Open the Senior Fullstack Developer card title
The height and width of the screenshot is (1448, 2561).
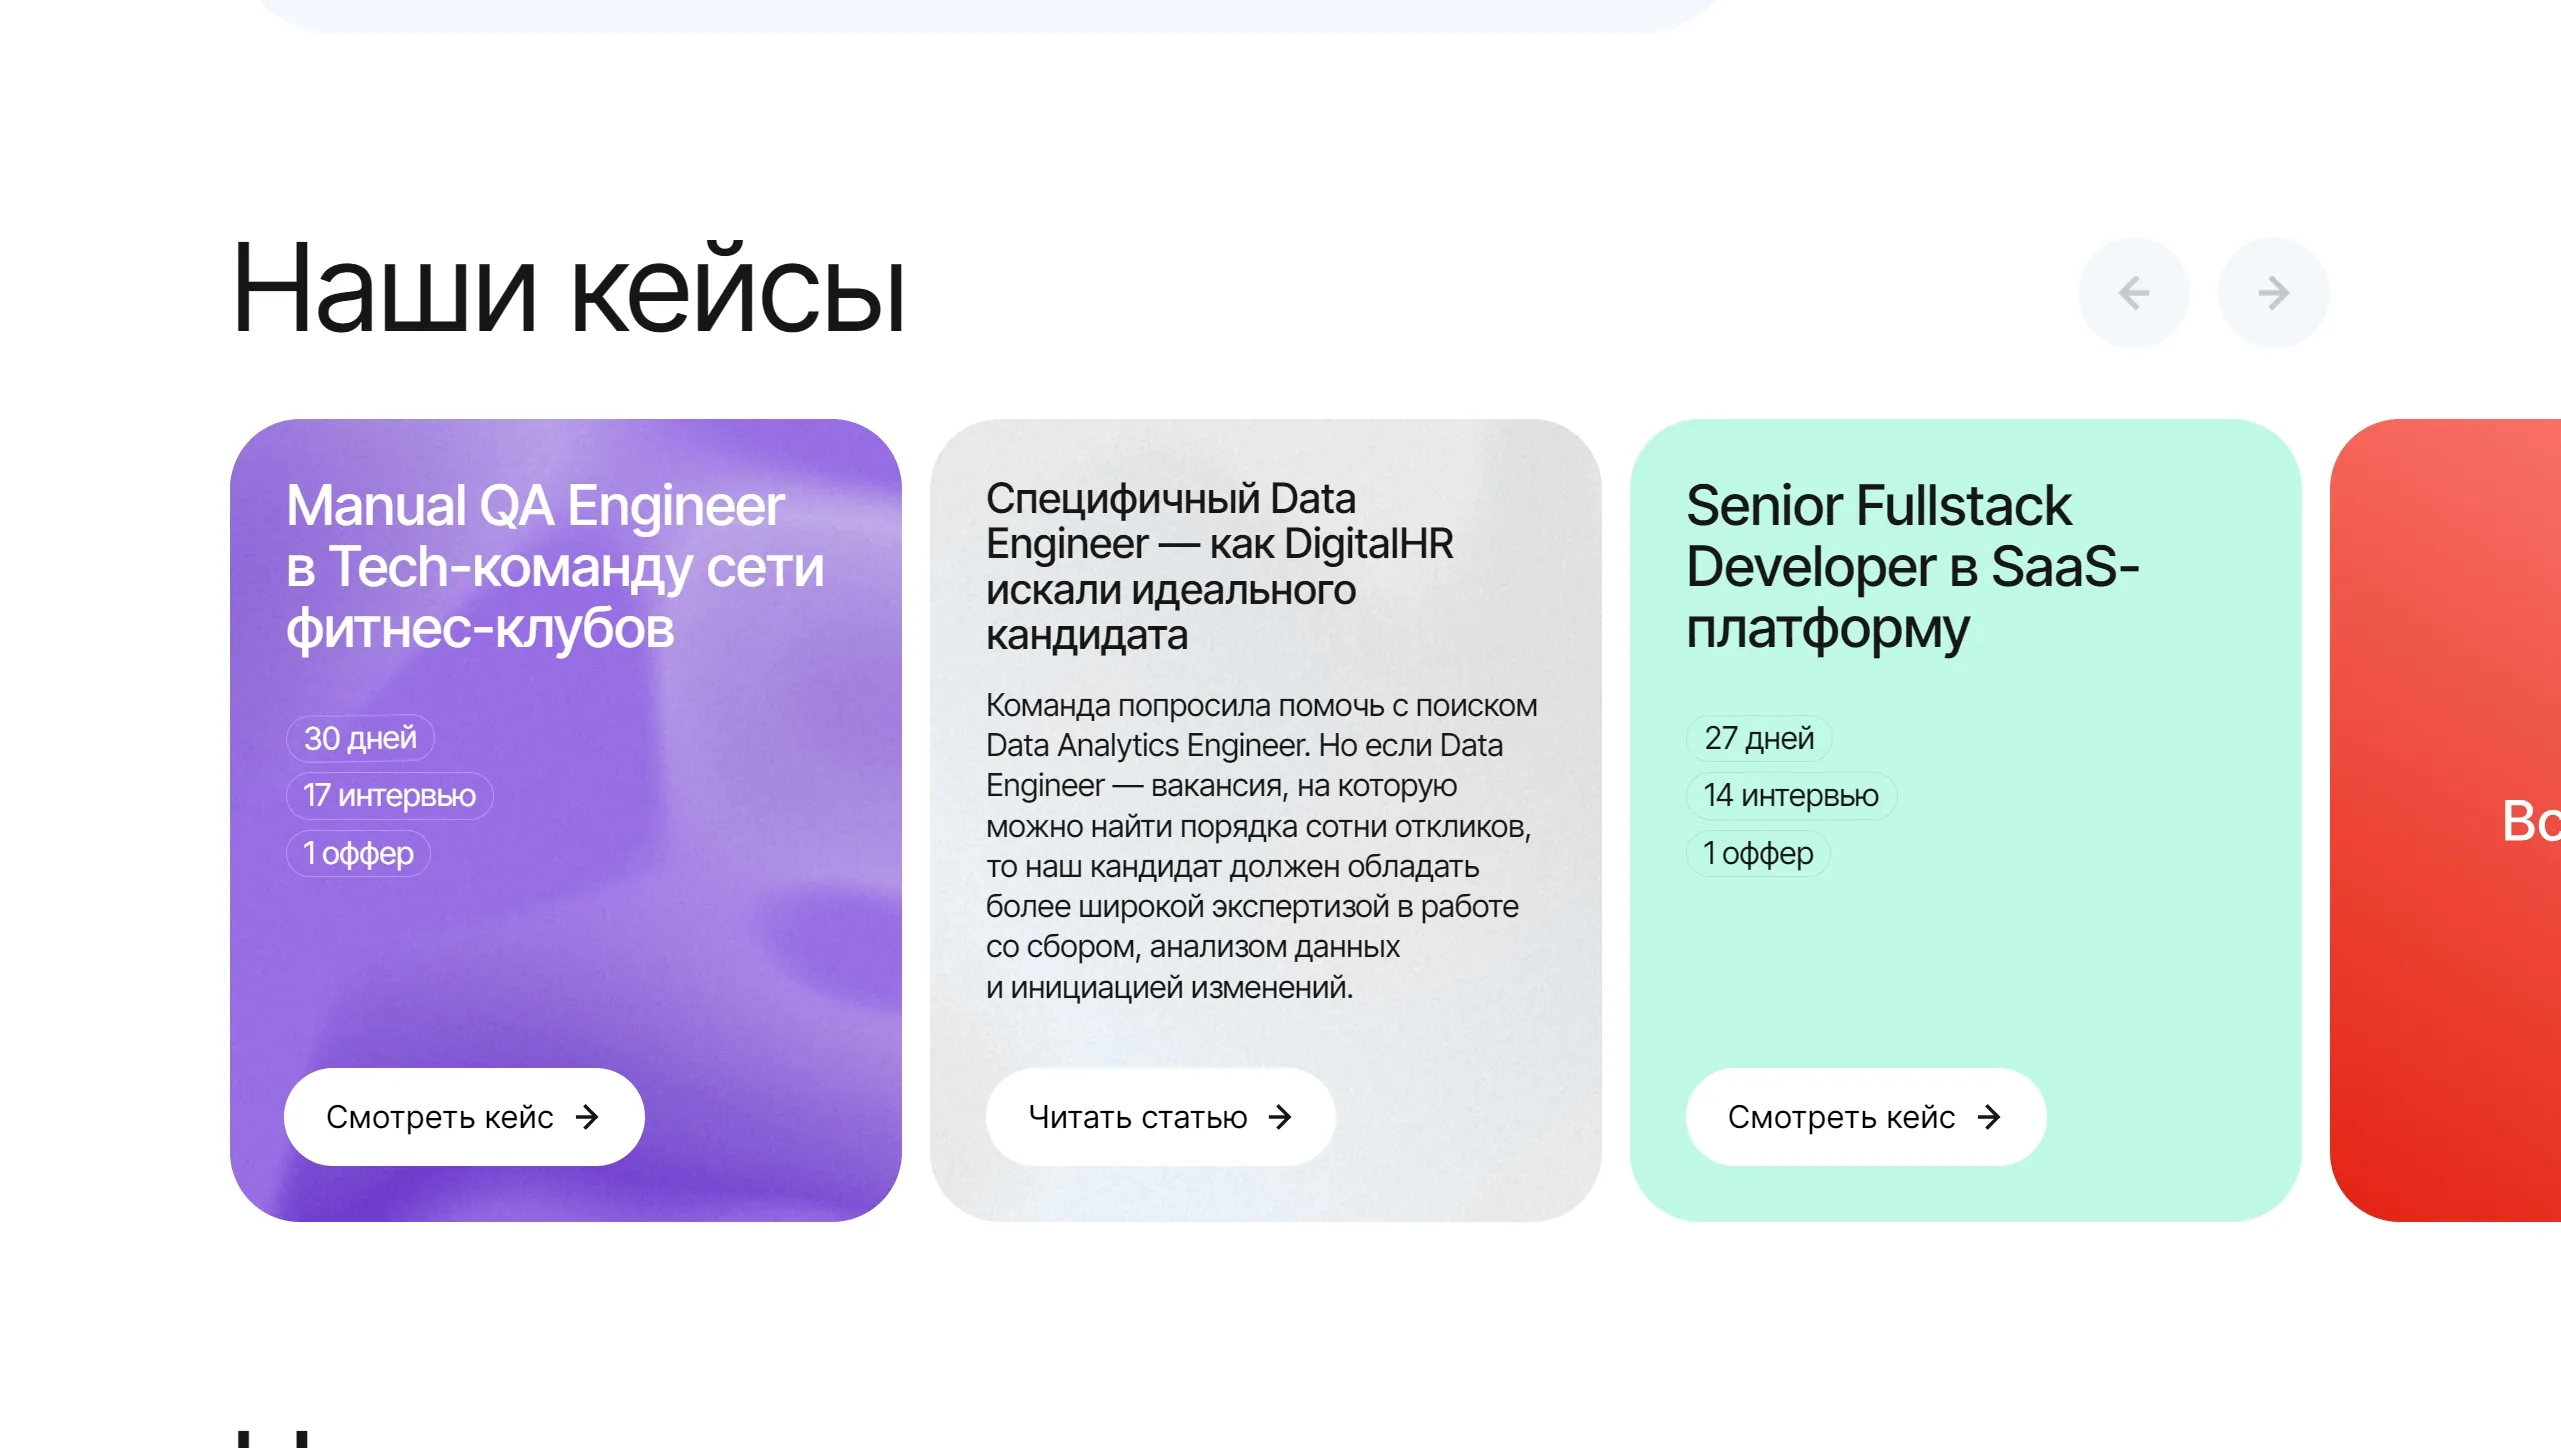(1911, 566)
